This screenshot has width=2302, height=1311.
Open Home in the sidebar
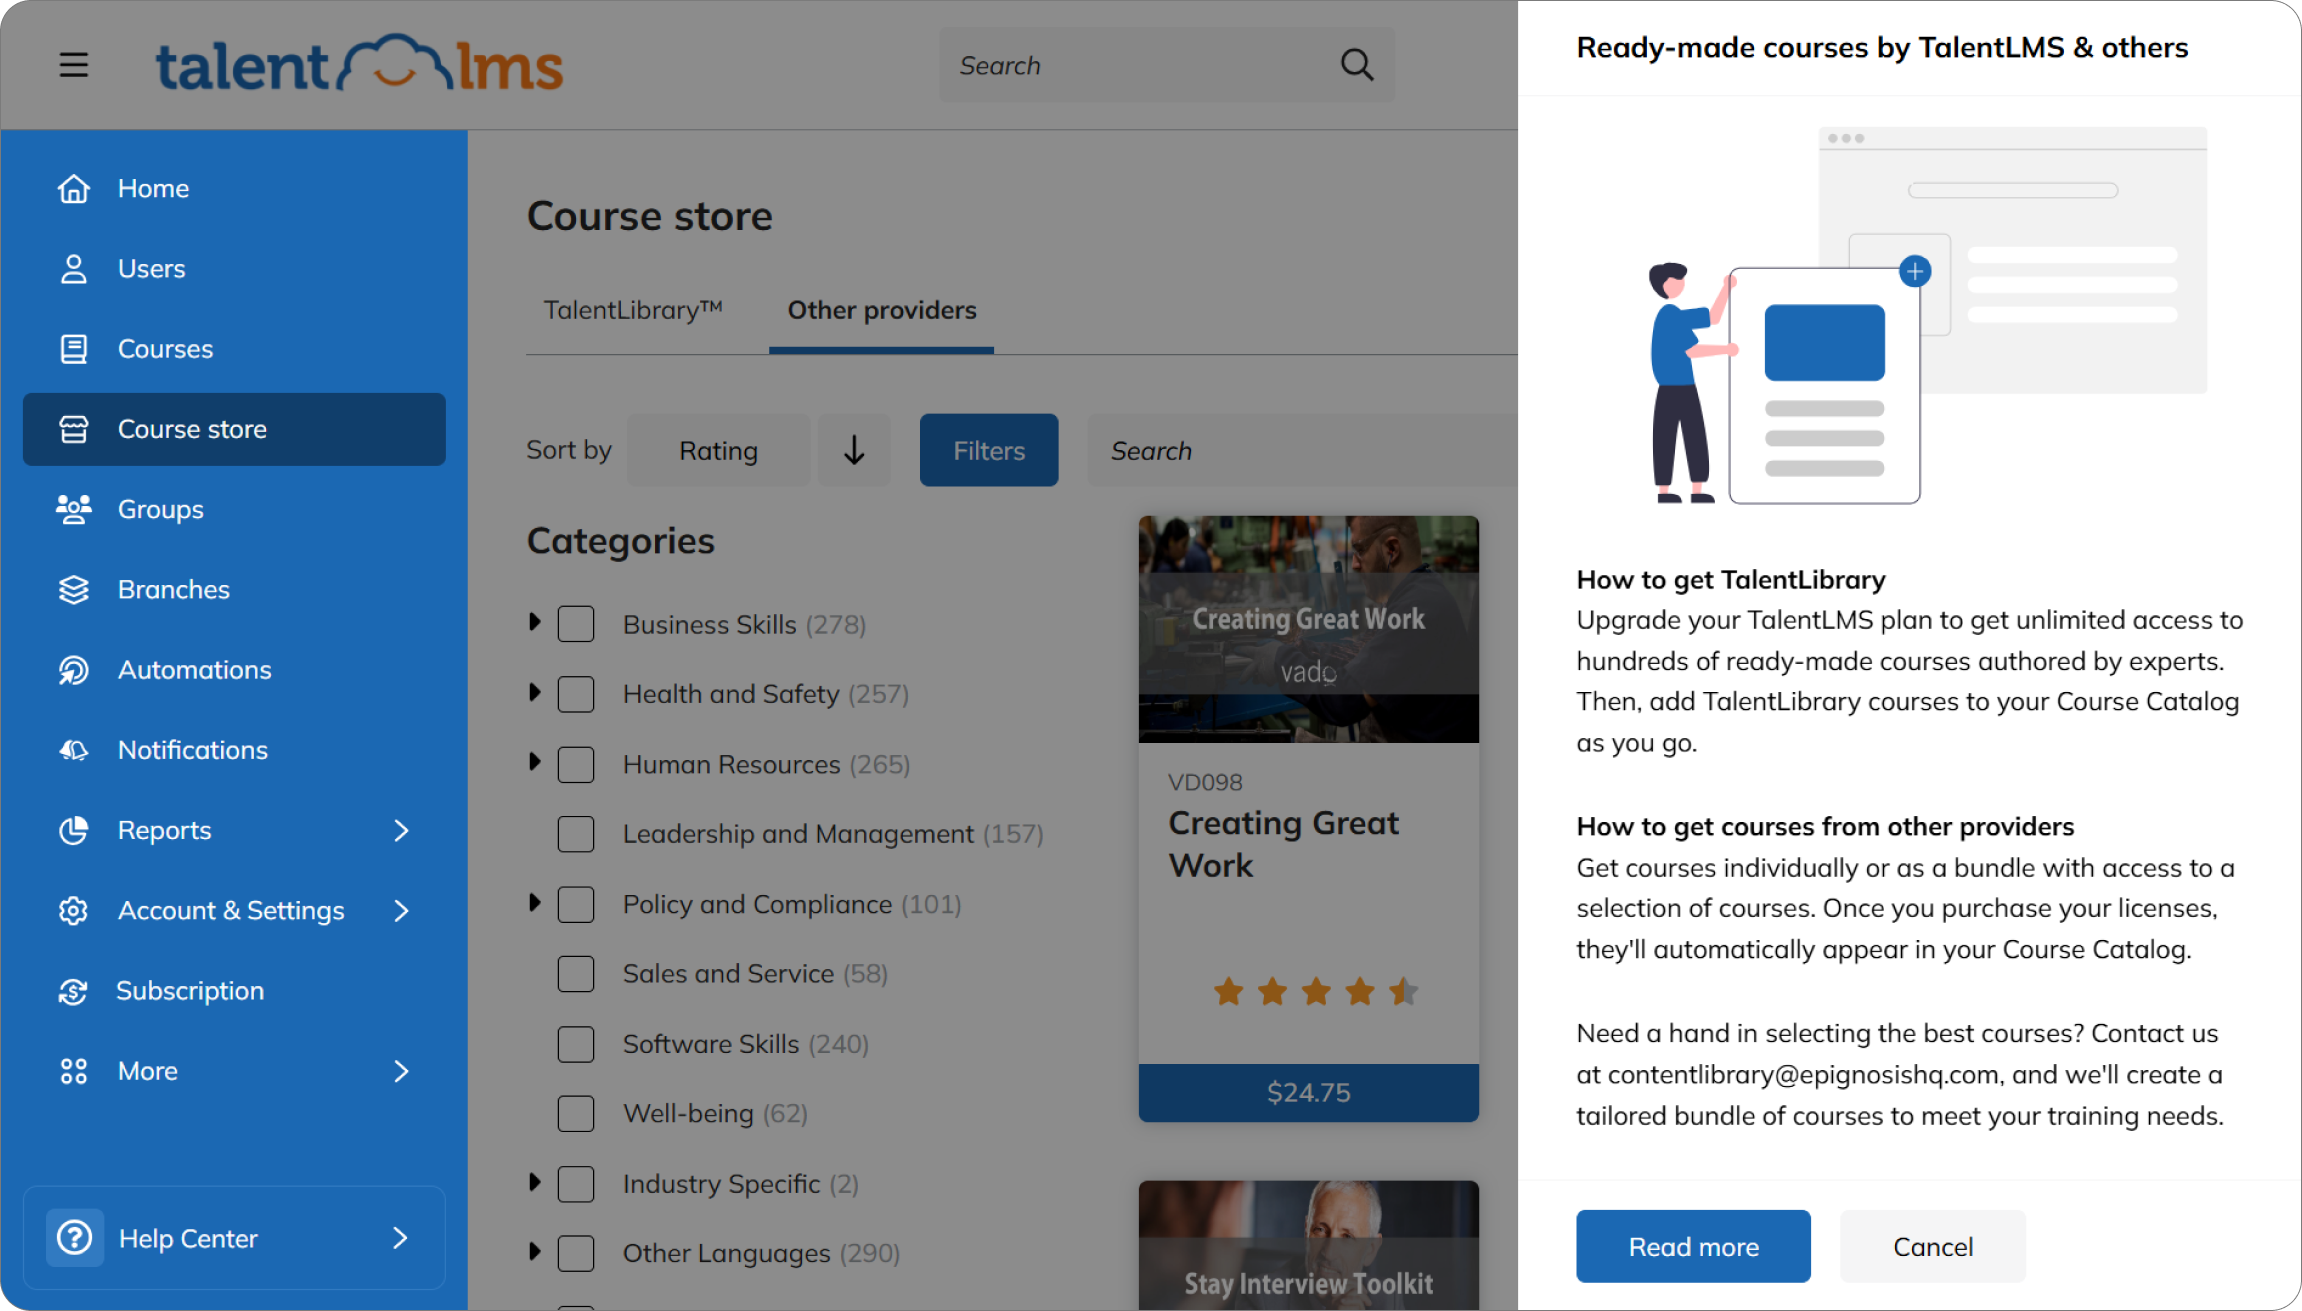tap(234, 188)
